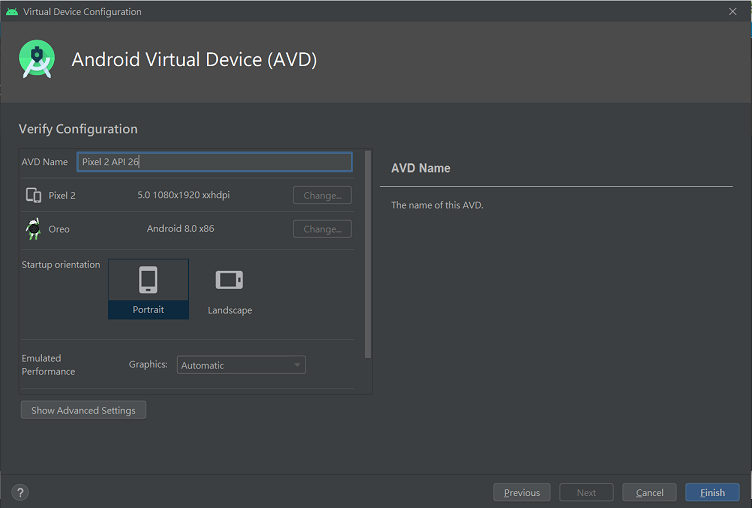Click the 'Graphics:' label
752x508 pixels.
point(148,364)
